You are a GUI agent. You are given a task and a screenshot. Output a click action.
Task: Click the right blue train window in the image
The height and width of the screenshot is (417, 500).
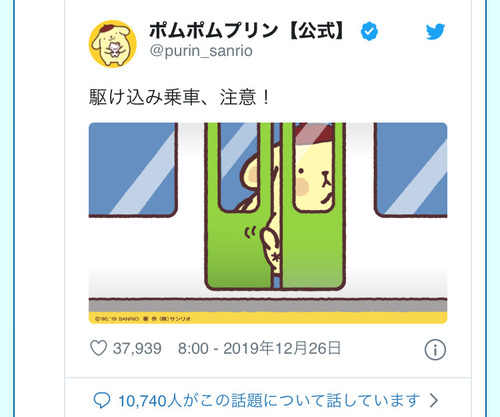click(411, 169)
